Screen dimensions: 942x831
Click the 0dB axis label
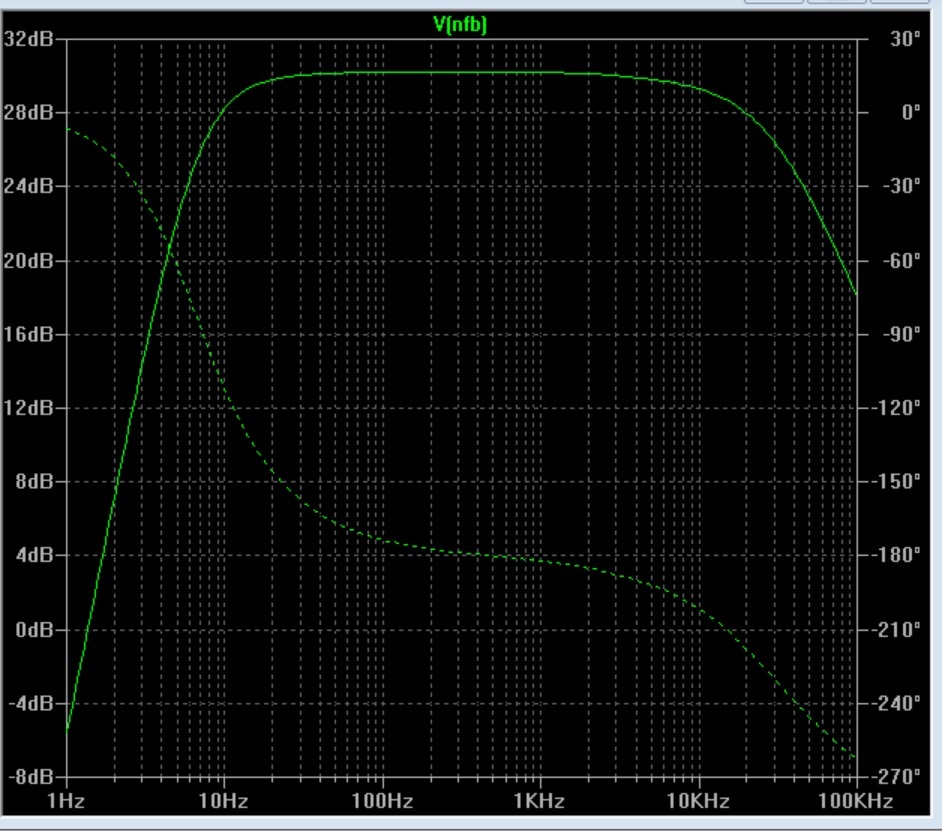click(x=34, y=630)
